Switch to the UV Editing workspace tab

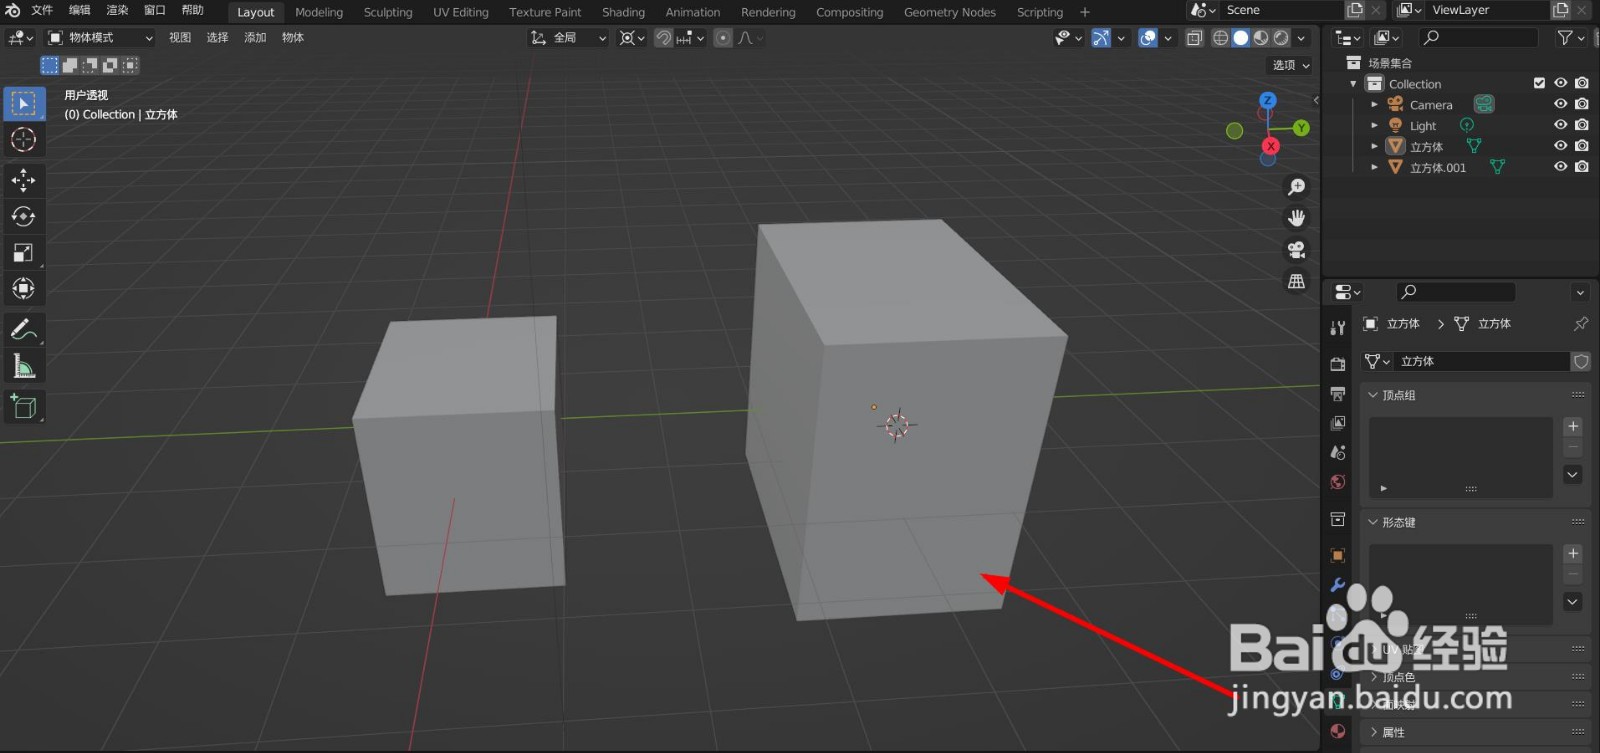point(461,12)
